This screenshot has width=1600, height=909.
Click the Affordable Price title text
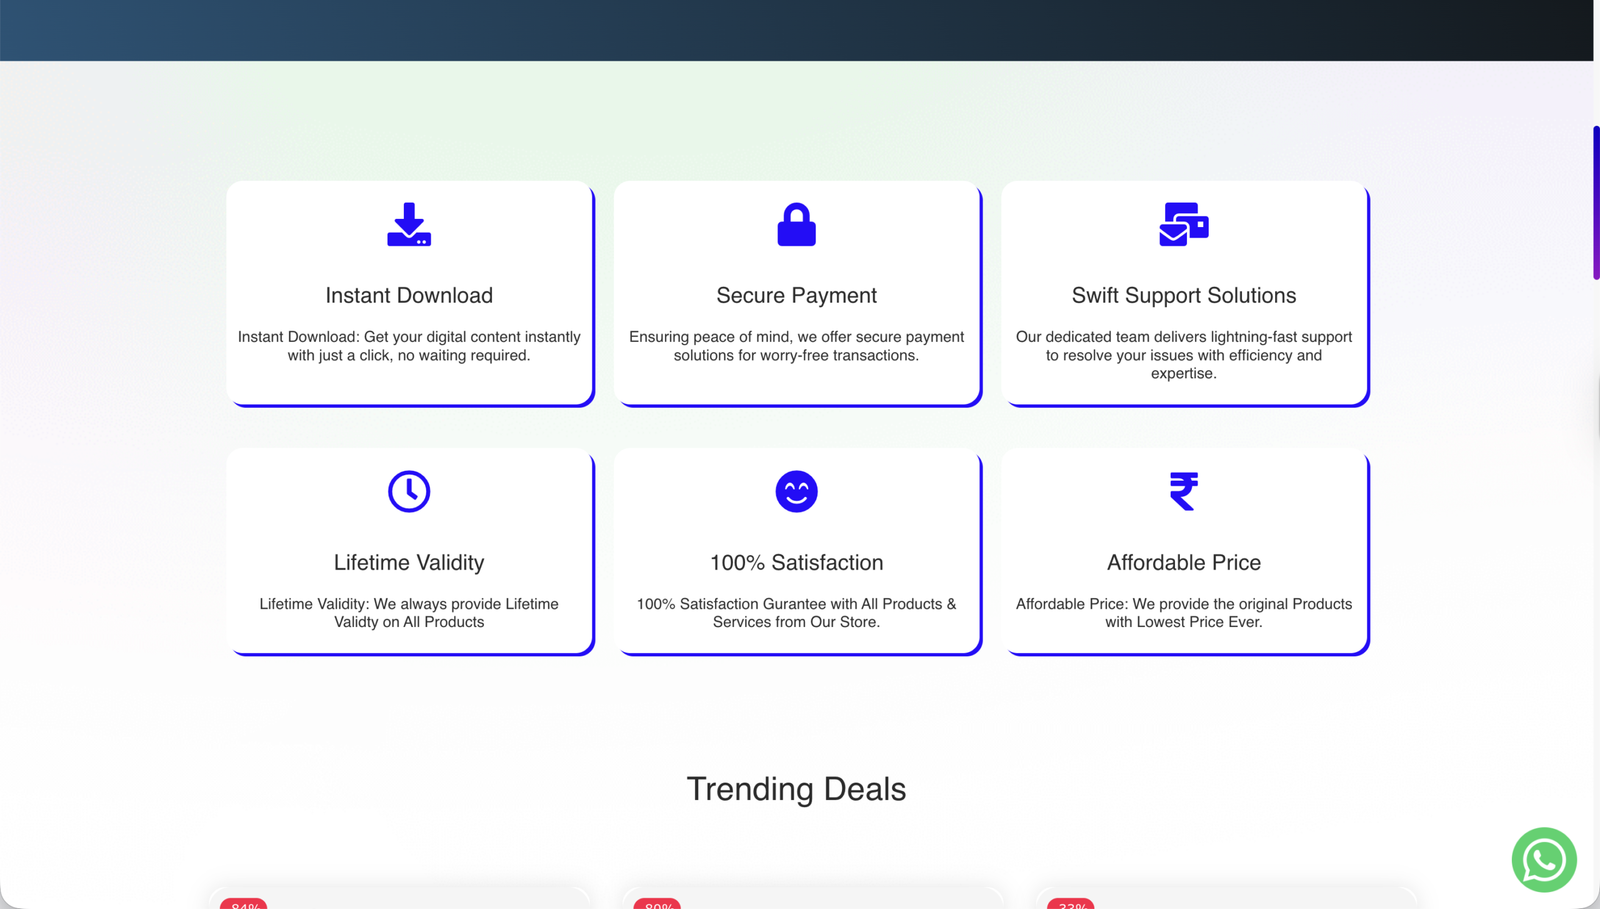click(1183, 563)
